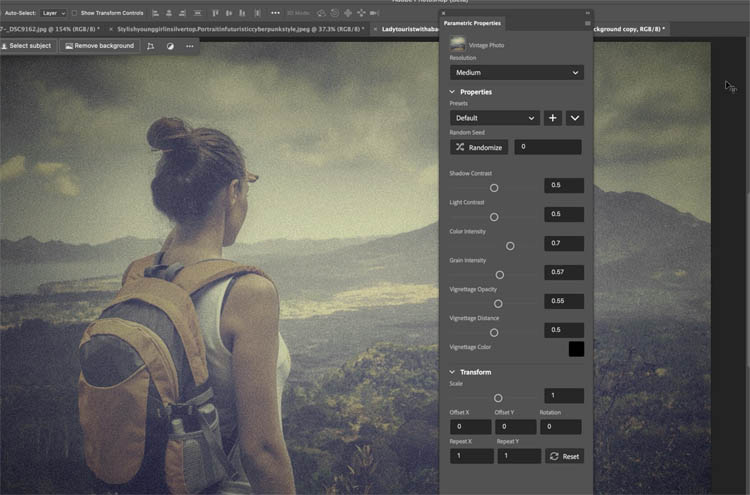Screen dimensions: 750x495
Task: Click the Color Intensity slider handle
Action: (x=510, y=246)
